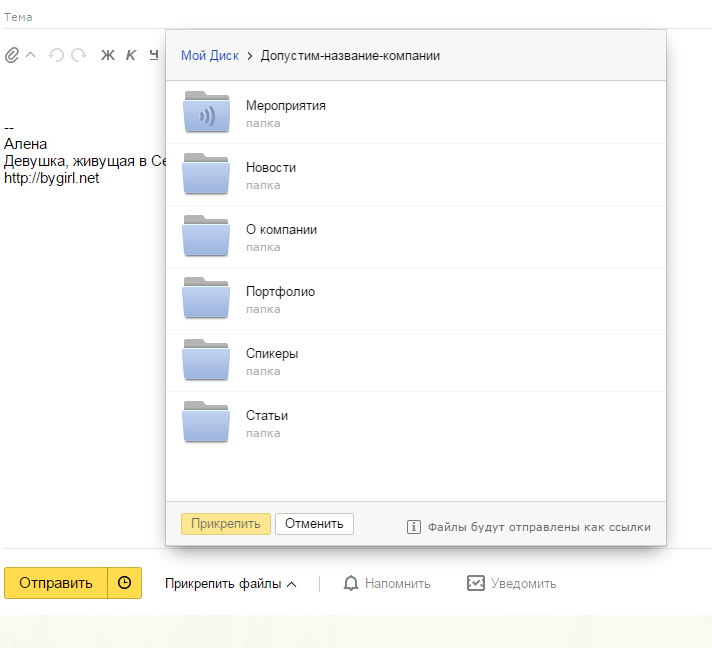
Task: Open the Мероприятия shared folder icon
Action: (206, 112)
